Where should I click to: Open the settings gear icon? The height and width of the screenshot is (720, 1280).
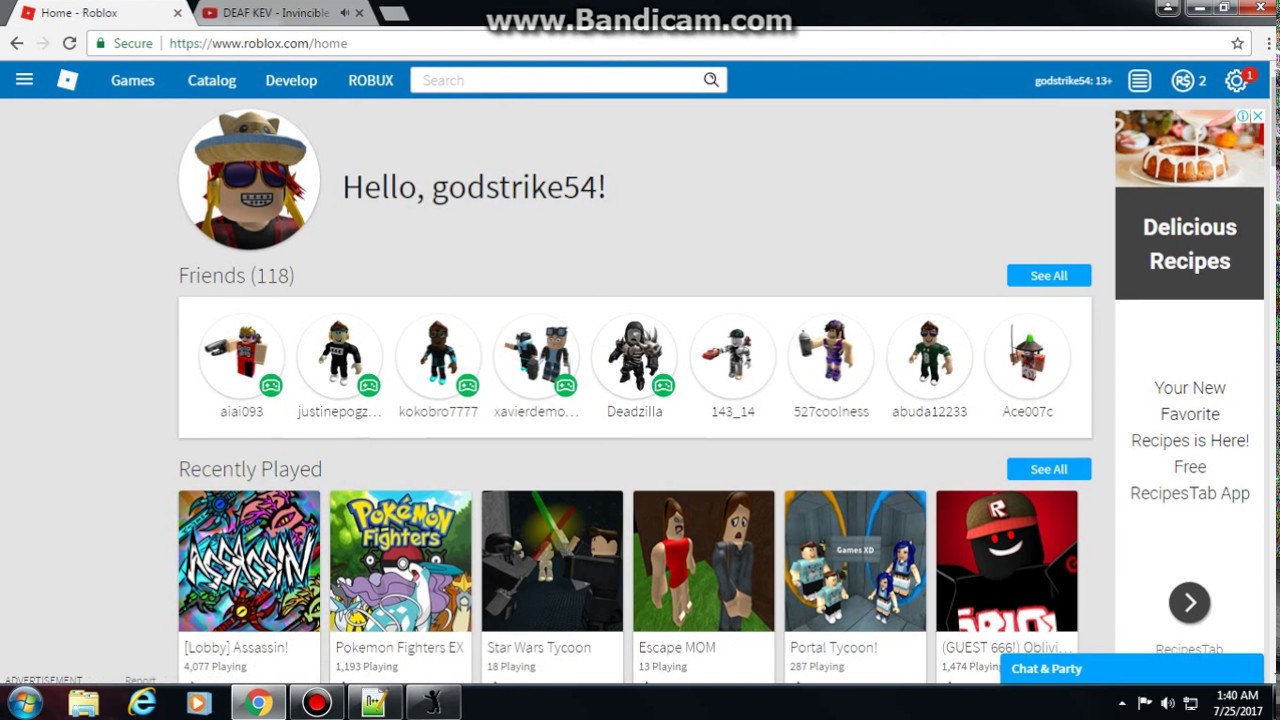(x=1236, y=81)
